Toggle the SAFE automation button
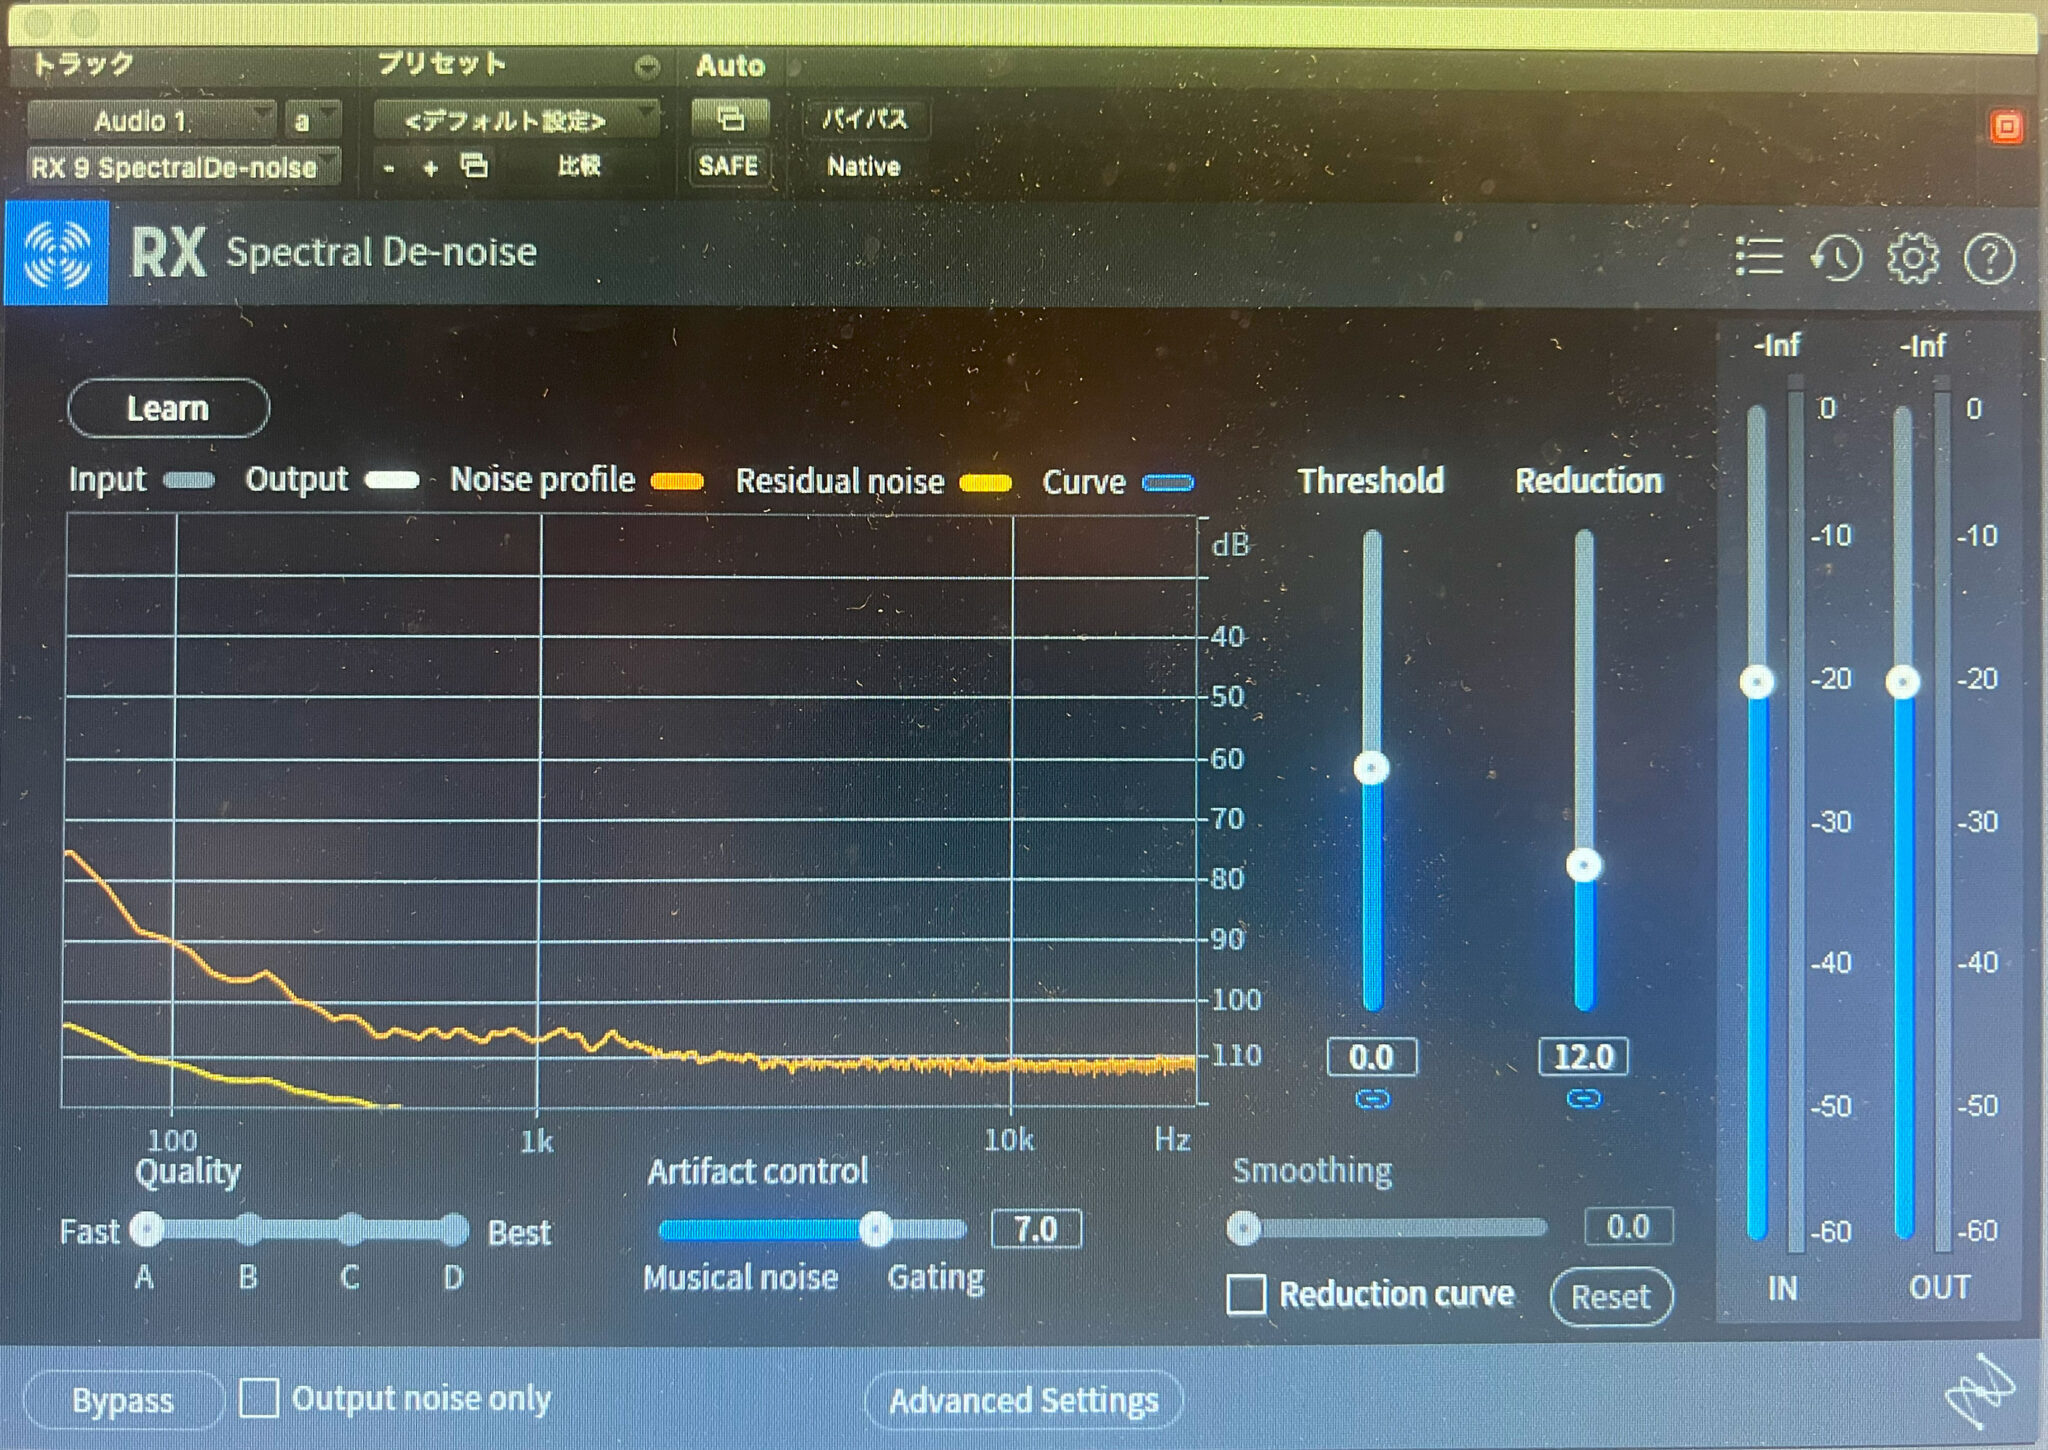The width and height of the screenshot is (2048, 1450). point(728,166)
